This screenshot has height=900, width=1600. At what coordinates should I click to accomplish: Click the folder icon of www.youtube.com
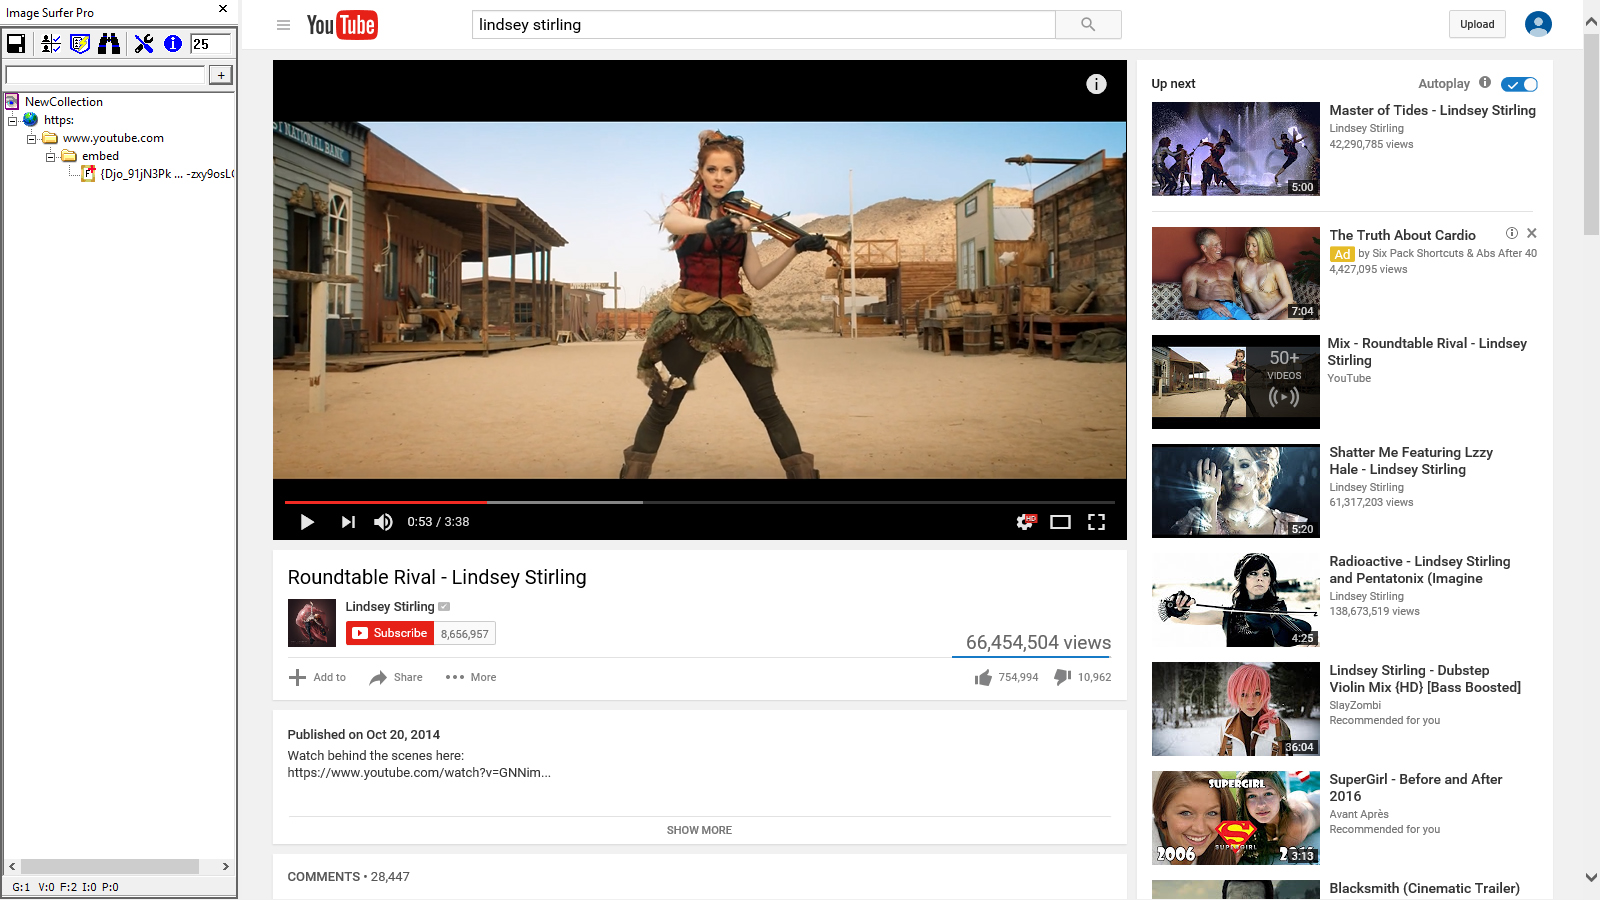click(50, 138)
